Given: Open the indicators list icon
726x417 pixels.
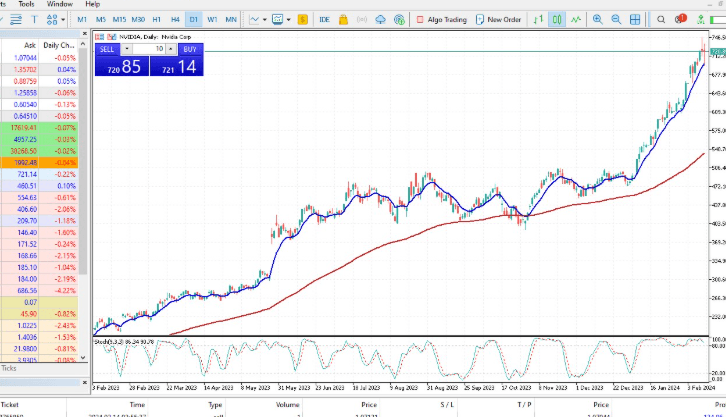Looking at the screenshot, I should pos(254,19).
